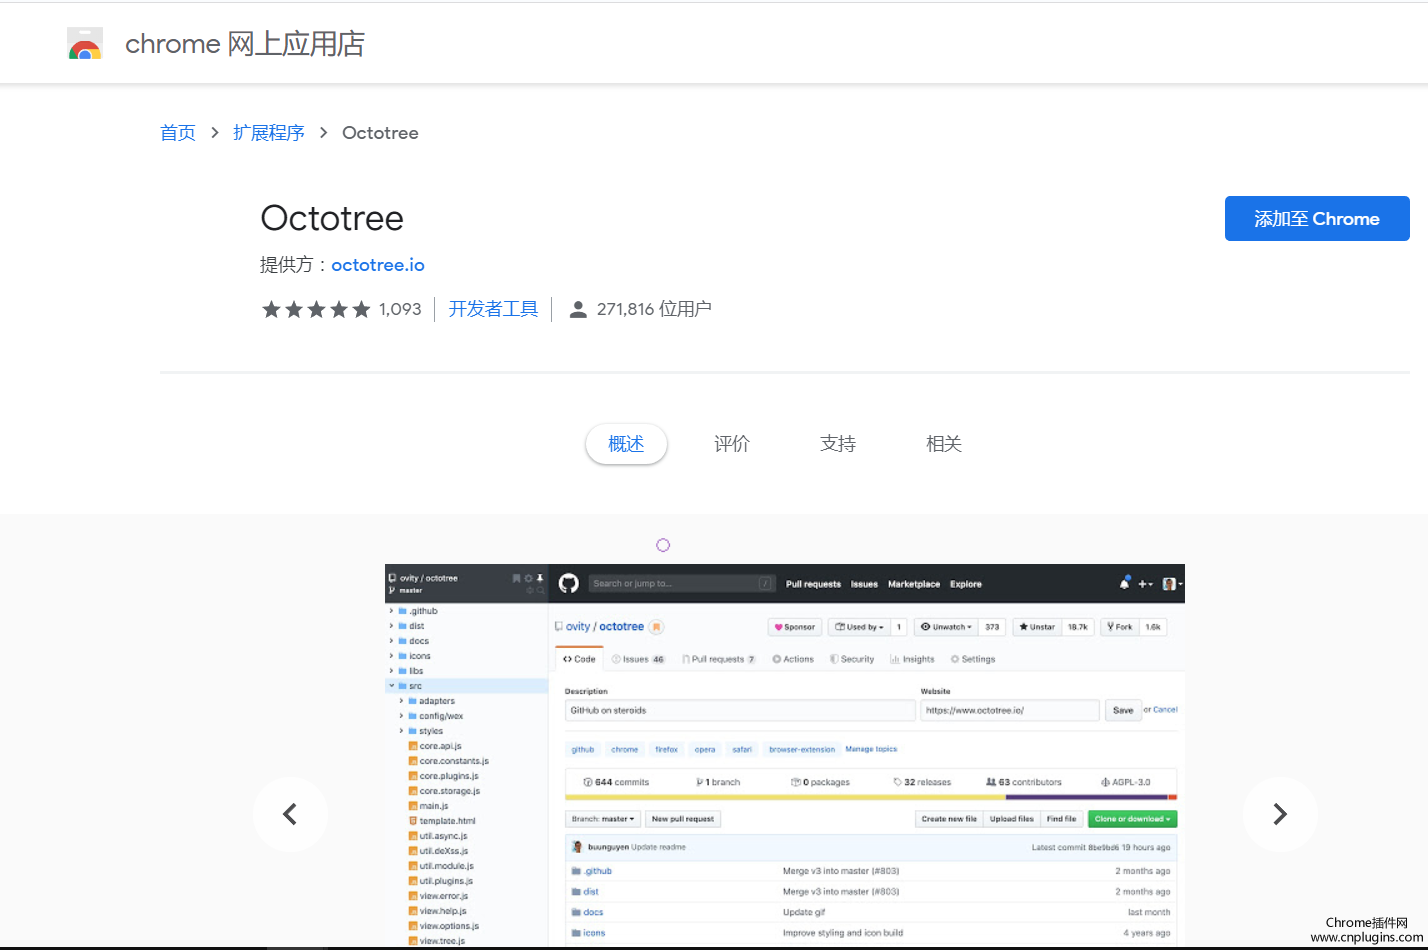
Task: Click the carousel indicator circle above the screenshot
Action: tap(663, 545)
